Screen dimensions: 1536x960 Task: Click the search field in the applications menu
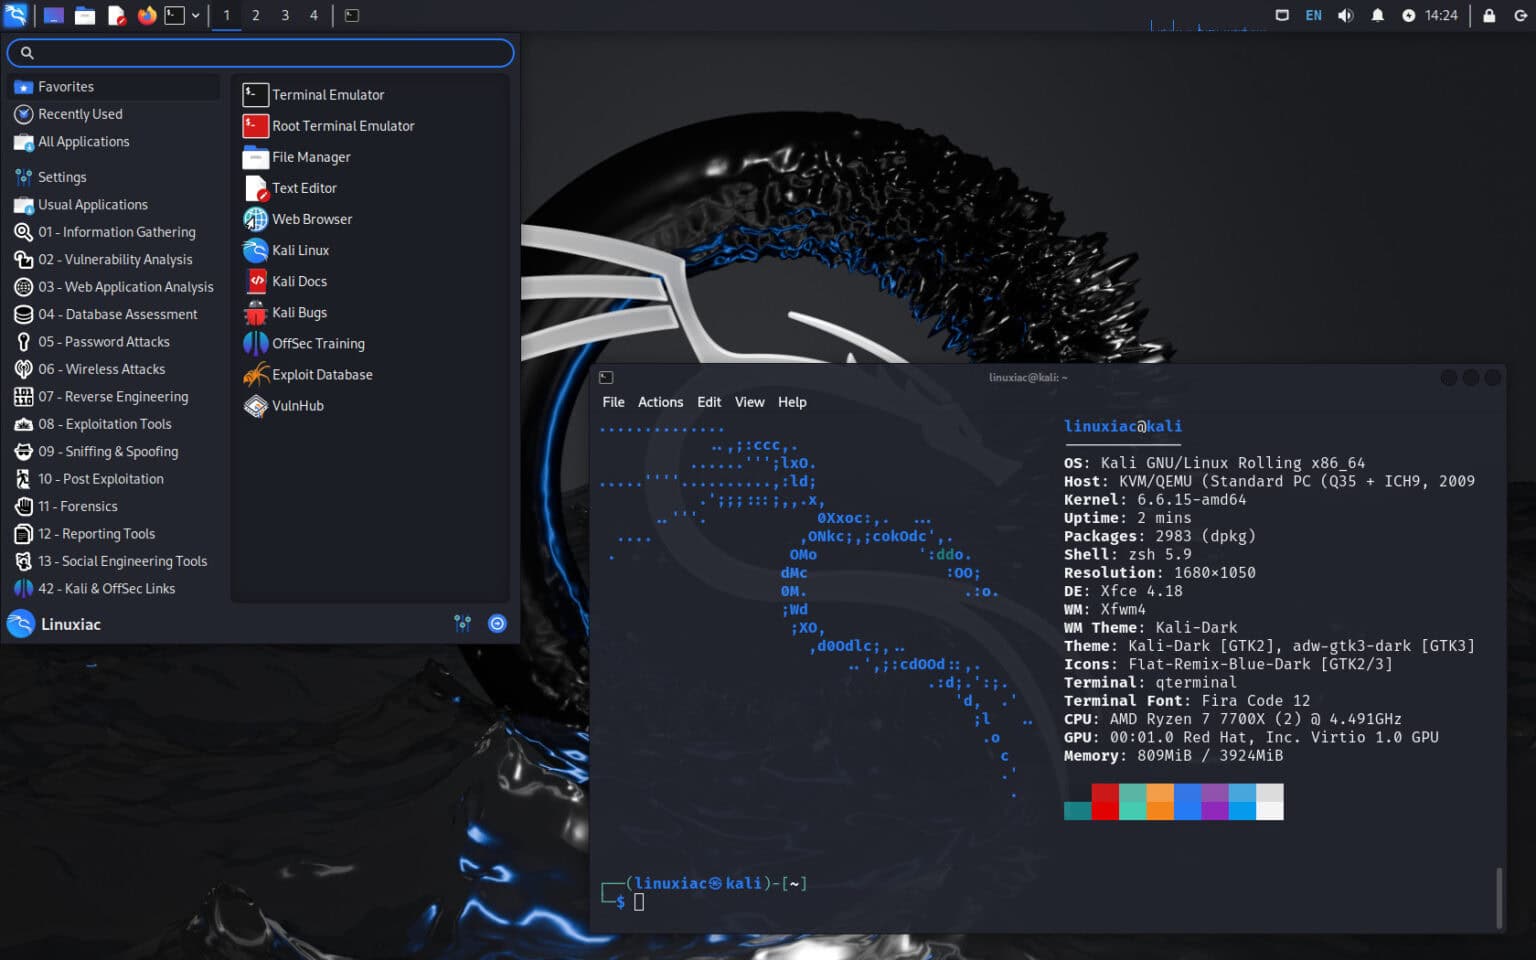[260, 52]
